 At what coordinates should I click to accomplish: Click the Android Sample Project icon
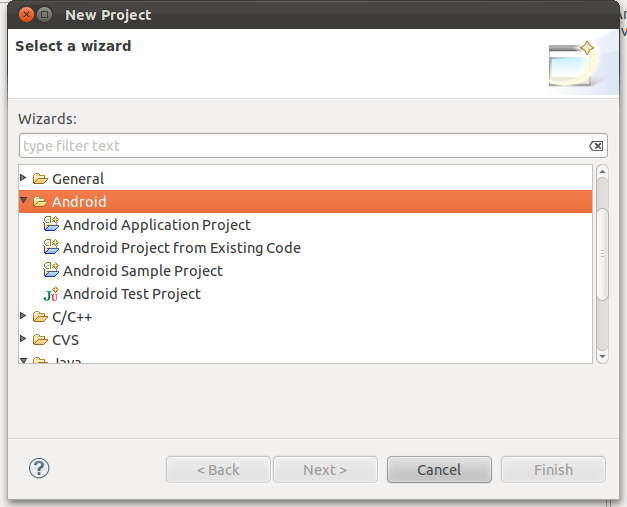tap(51, 271)
